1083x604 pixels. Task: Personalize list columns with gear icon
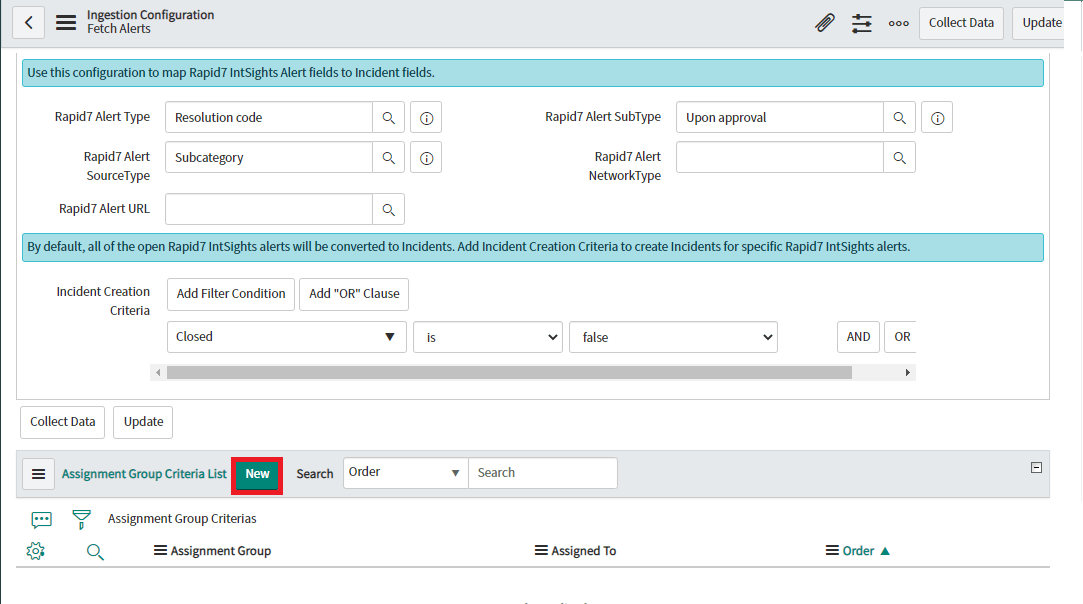36,551
